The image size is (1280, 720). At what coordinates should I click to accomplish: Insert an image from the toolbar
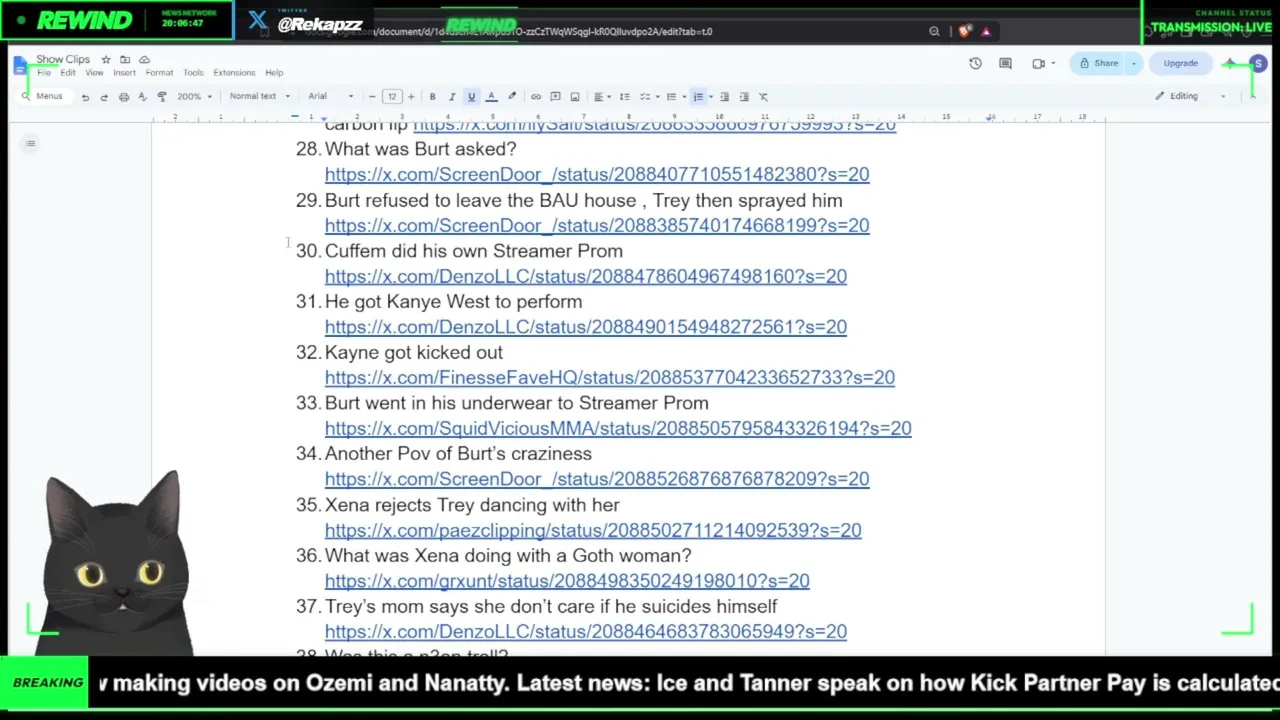pyautogui.click(x=575, y=97)
